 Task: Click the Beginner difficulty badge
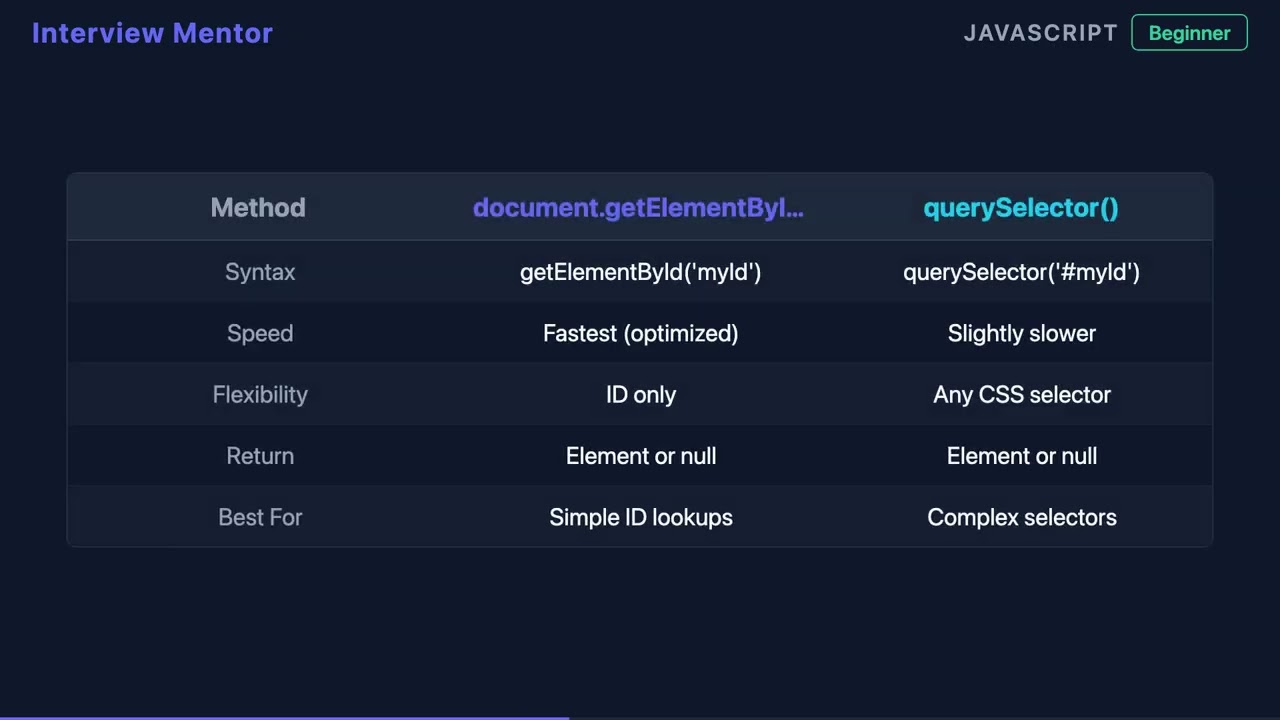tap(1189, 33)
